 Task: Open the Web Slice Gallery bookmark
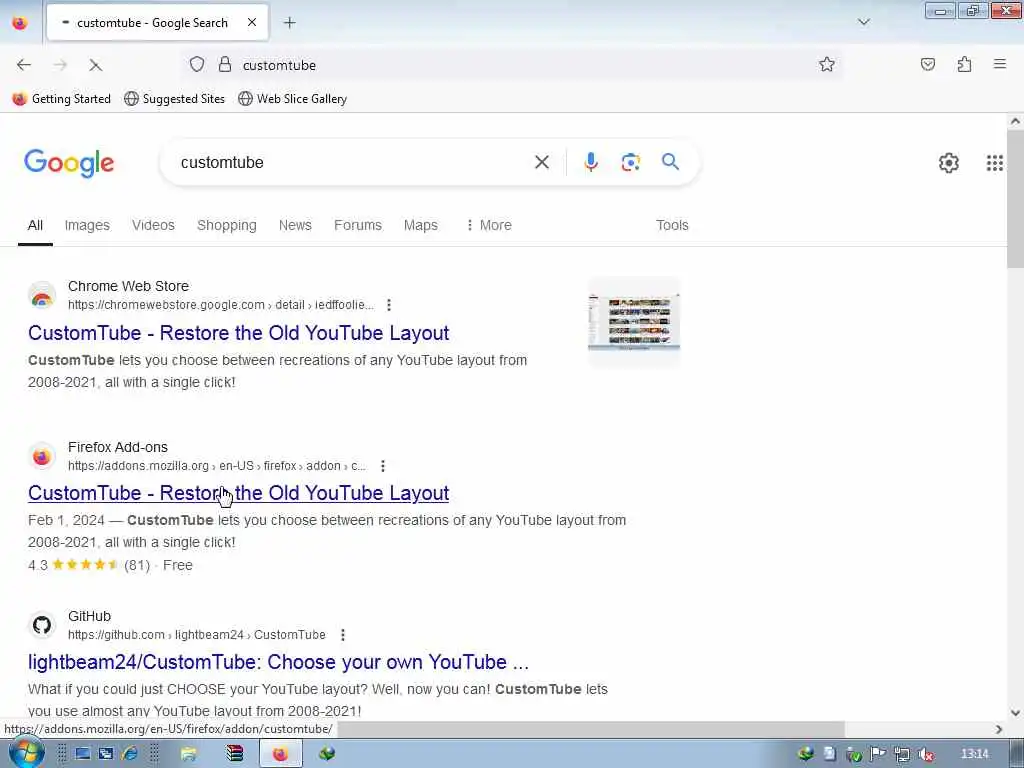[x=293, y=99]
